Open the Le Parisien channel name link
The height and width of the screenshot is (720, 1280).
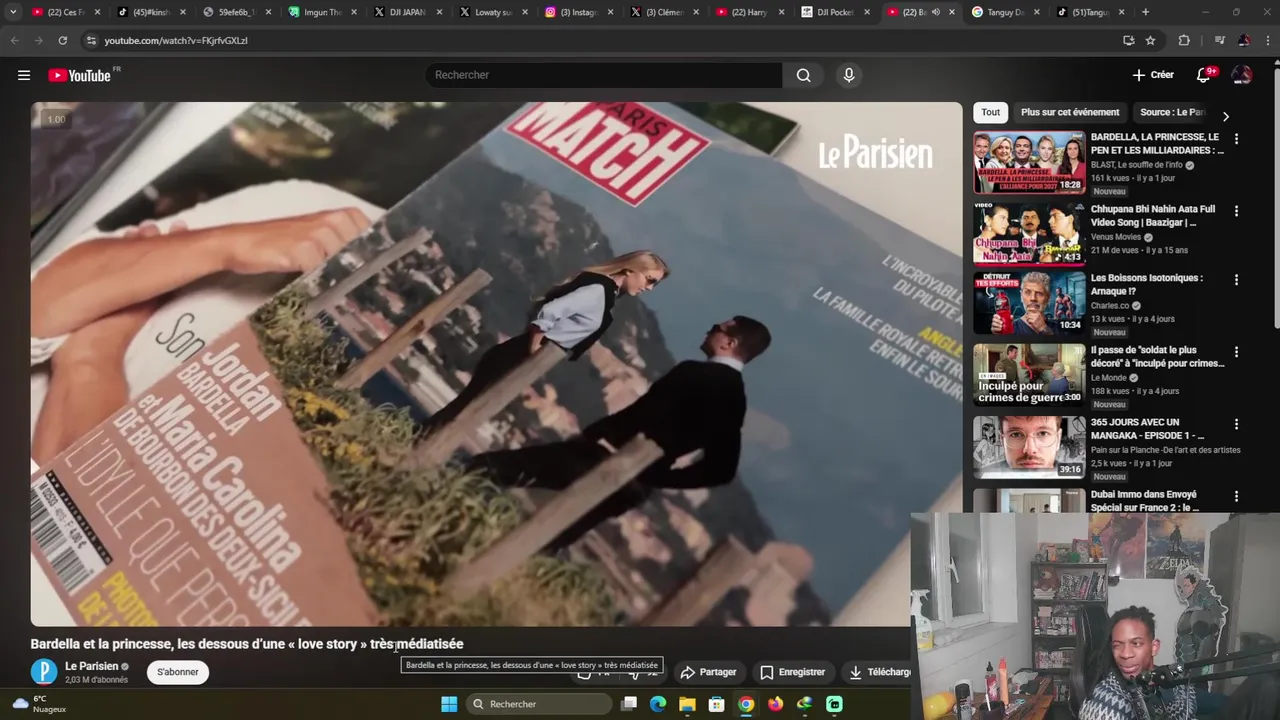point(91,666)
